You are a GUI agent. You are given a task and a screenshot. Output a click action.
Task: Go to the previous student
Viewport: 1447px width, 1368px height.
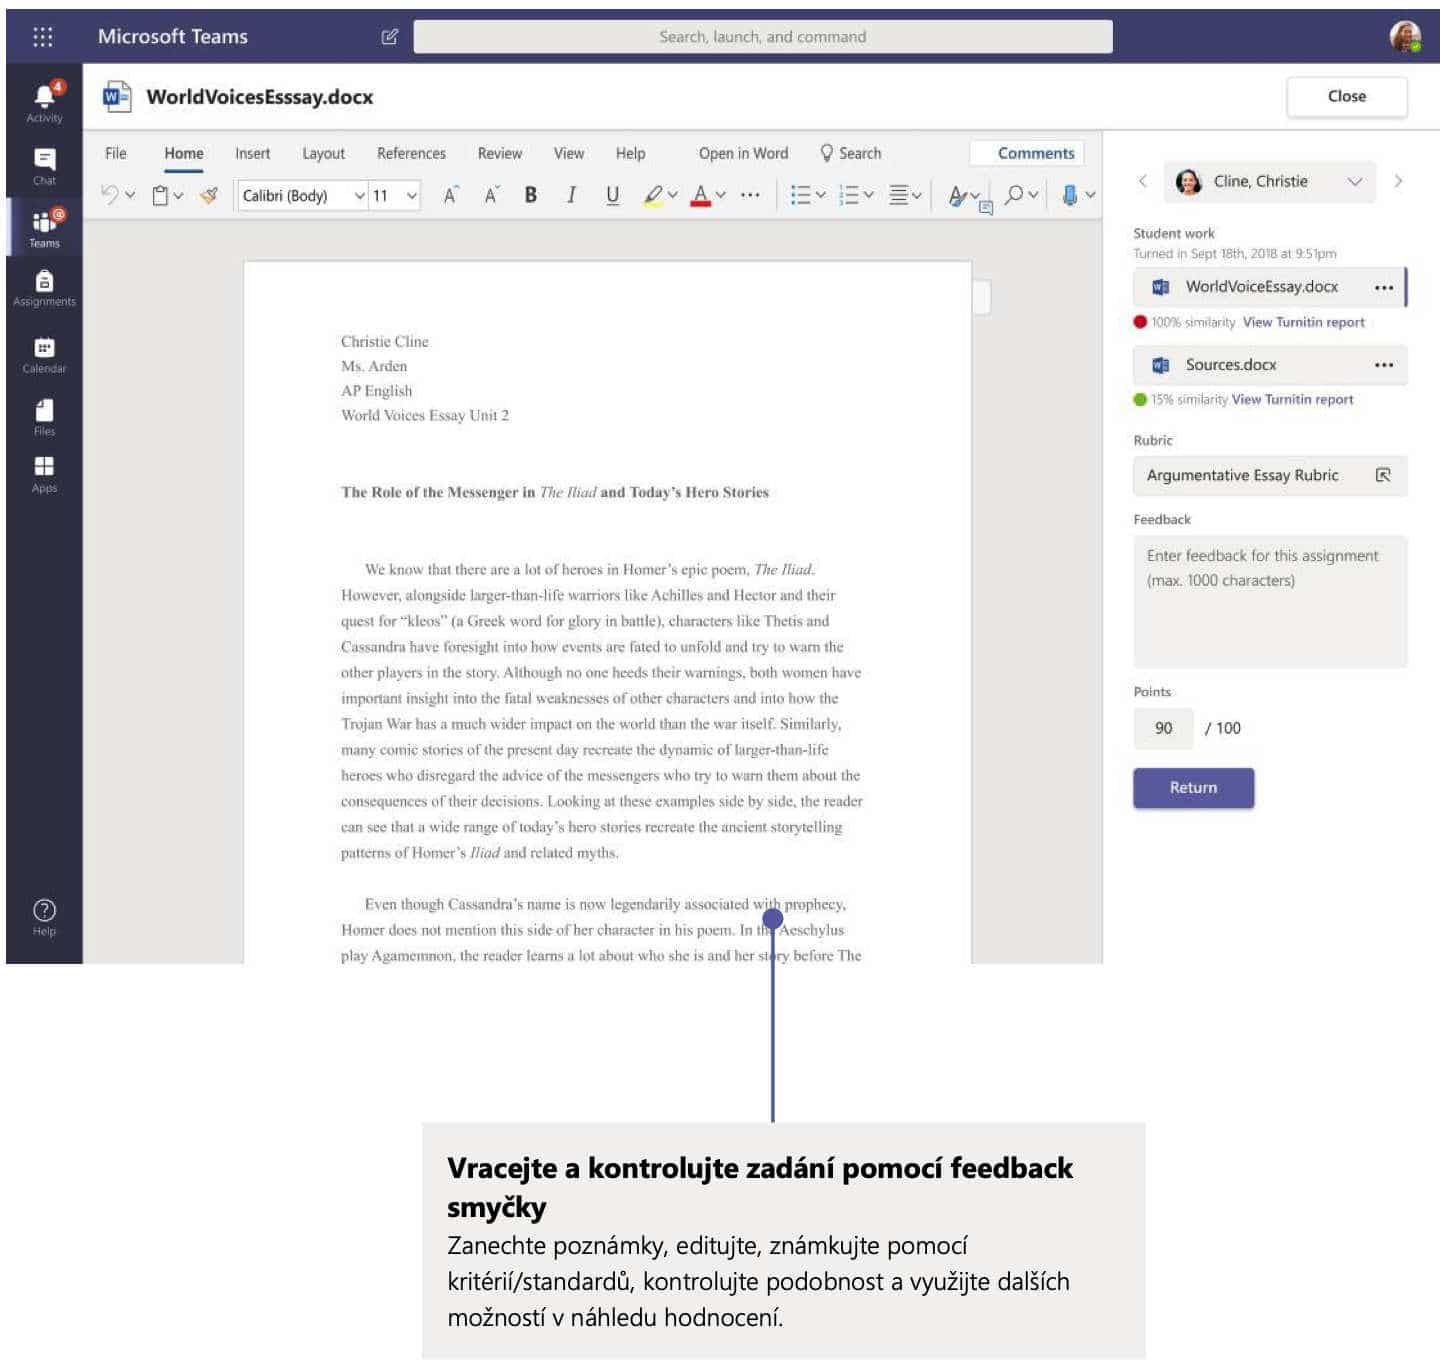(1143, 181)
